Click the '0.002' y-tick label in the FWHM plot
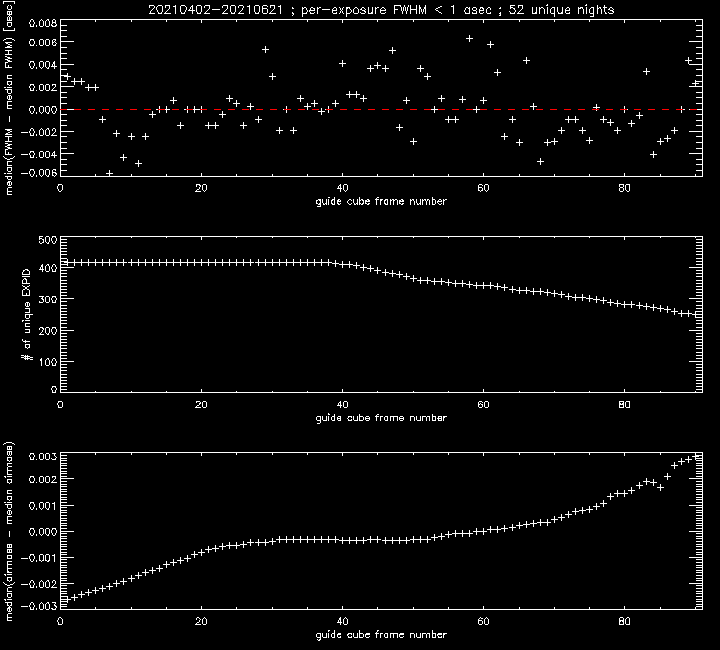 [x=43, y=88]
